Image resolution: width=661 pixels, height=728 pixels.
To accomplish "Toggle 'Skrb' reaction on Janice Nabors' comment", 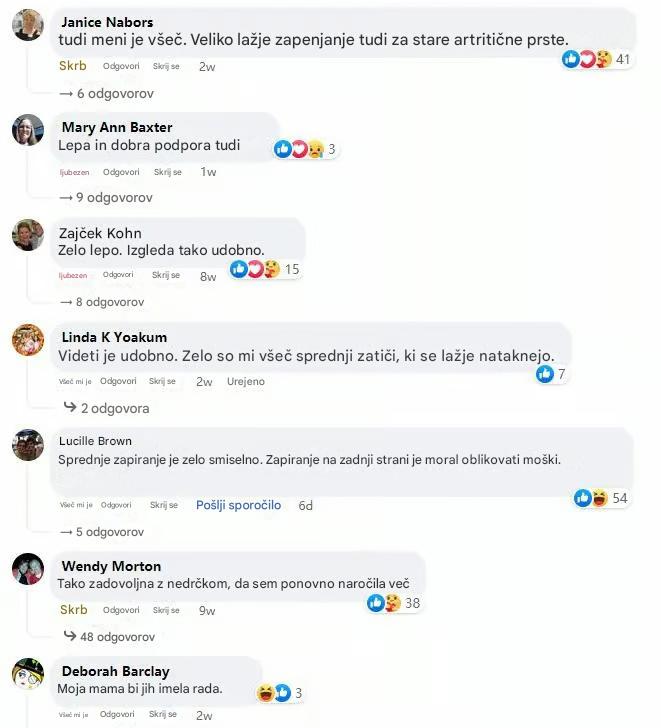I will 73,66.
